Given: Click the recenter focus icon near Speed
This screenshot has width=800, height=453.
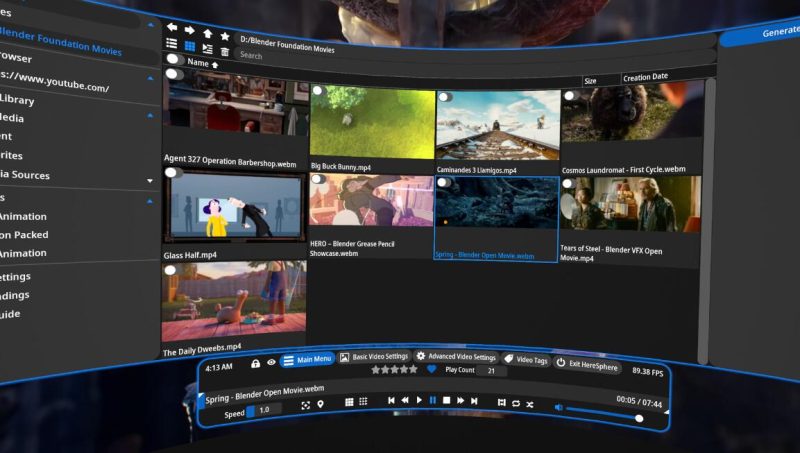Looking at the screenshot, I should [305, 406].
